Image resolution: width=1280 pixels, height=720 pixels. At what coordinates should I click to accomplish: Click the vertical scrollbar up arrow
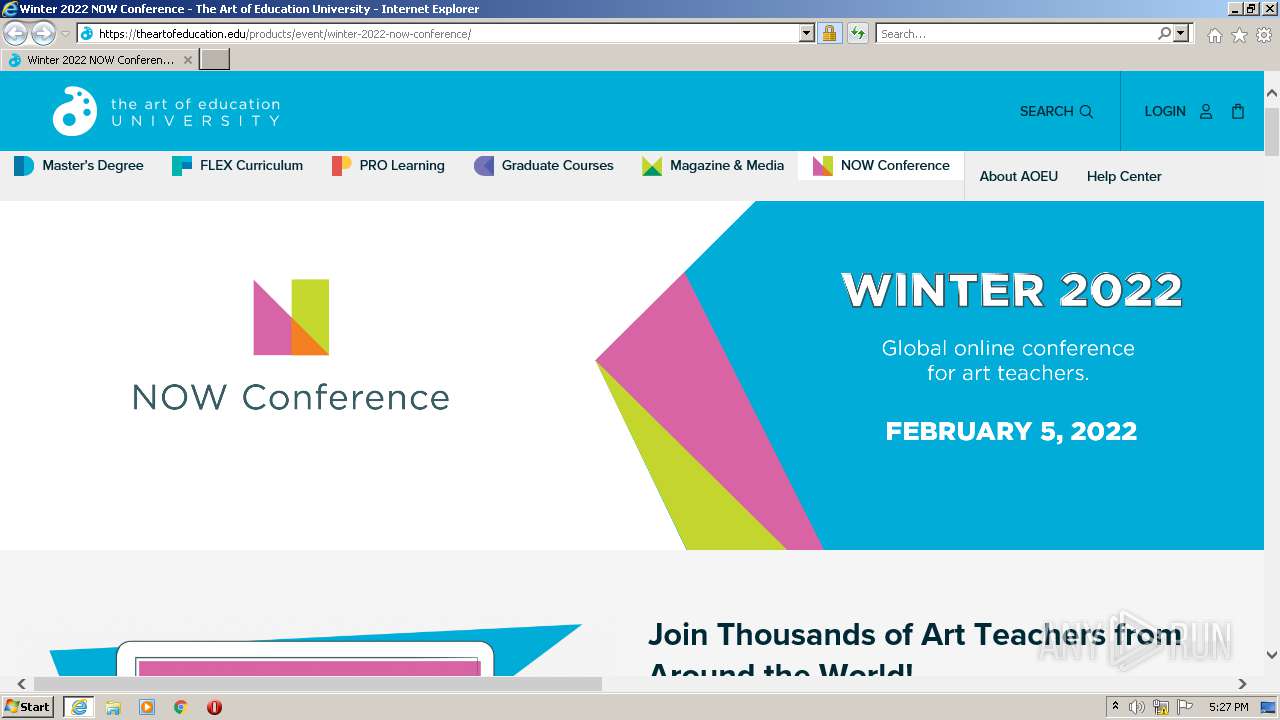pos(1272,93)
